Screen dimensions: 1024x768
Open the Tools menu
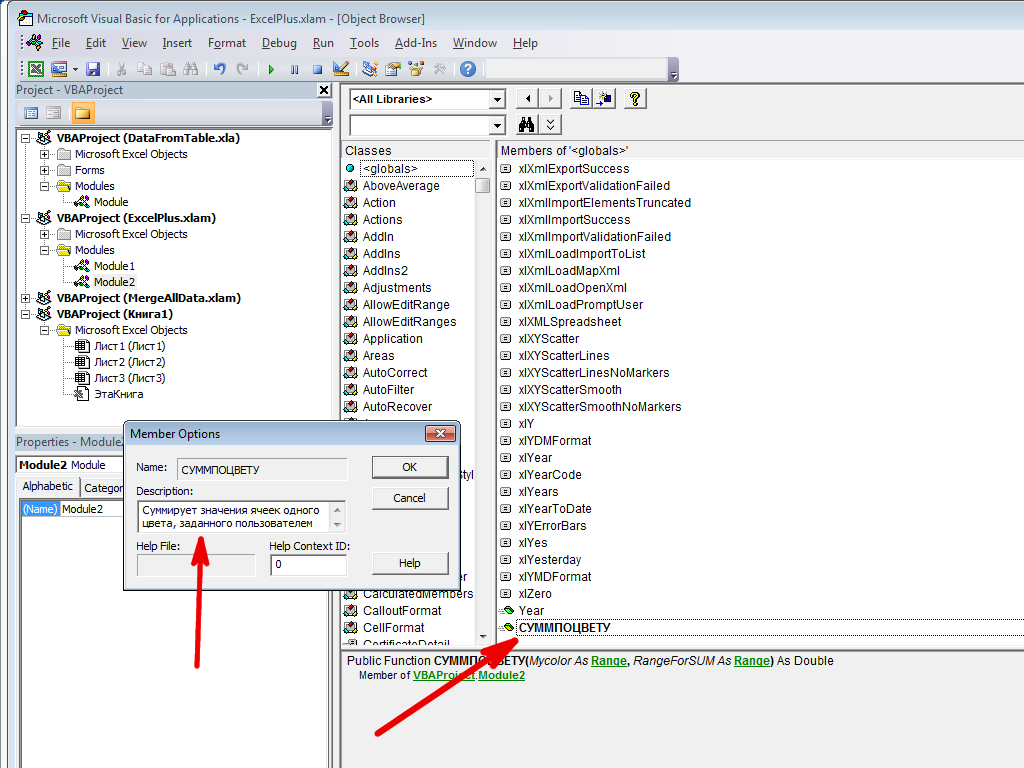point(364,43)
